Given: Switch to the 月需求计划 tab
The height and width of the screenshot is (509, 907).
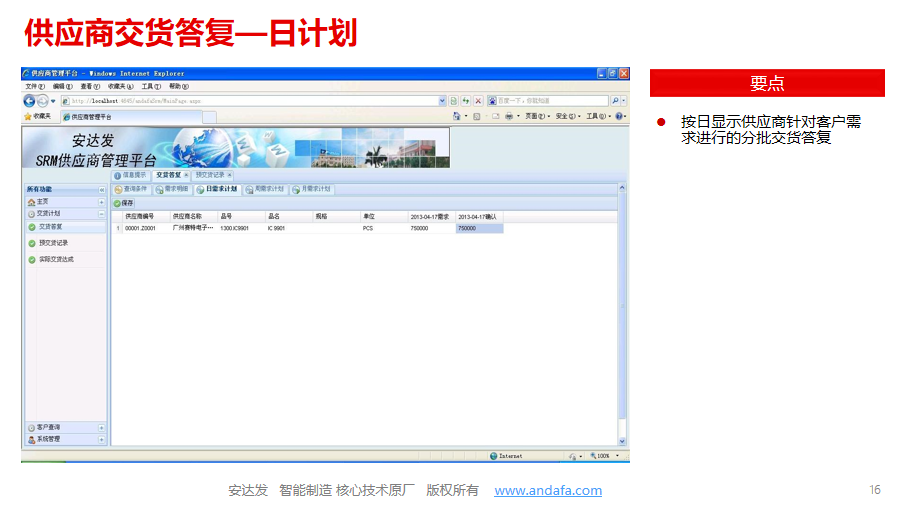Looking at the screenshot, I should click(312, 189).
